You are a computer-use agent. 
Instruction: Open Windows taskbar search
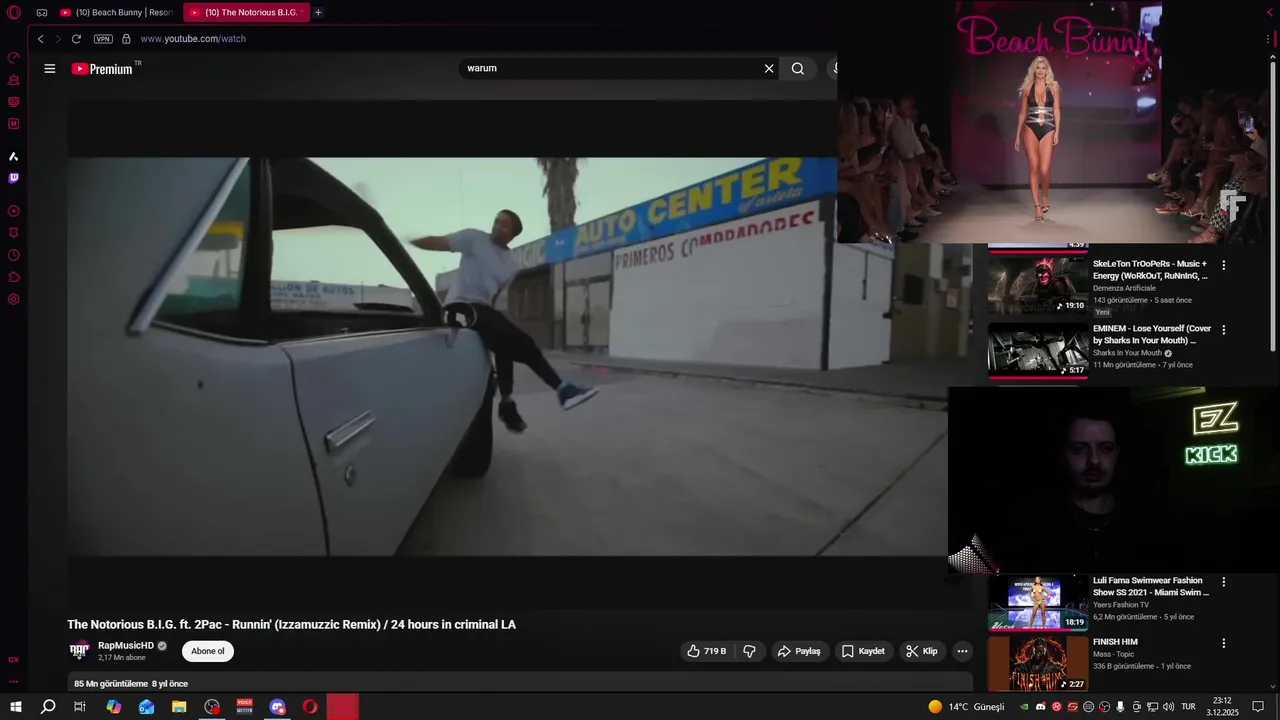click(x=48, y=707)
